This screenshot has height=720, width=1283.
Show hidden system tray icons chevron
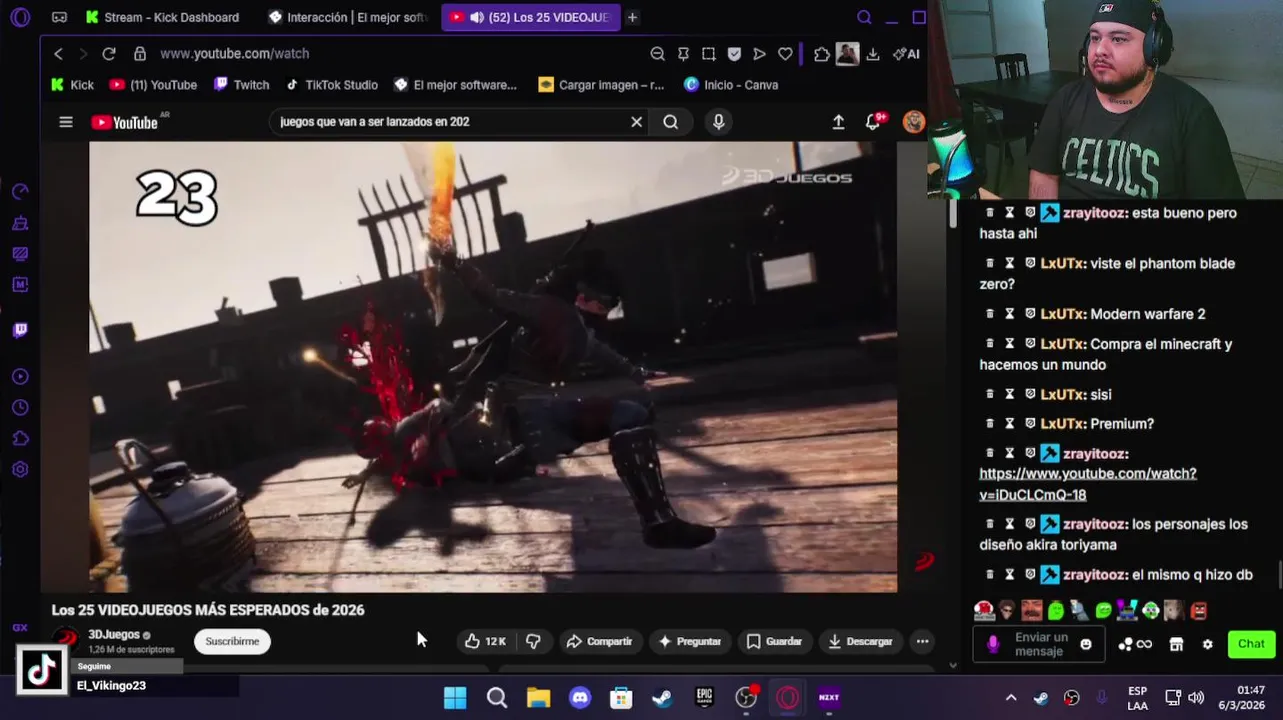(1011, 698)
